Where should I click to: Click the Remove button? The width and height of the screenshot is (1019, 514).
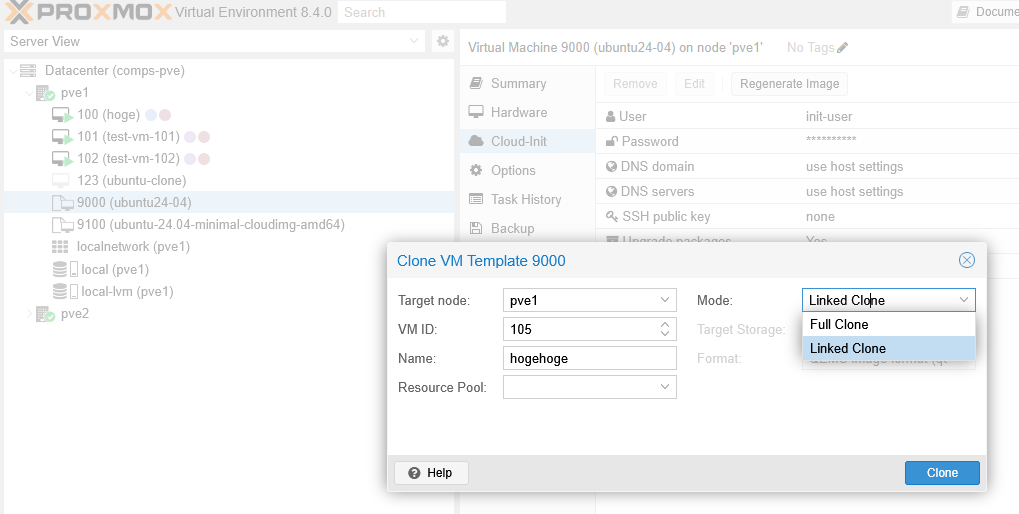tap(635, 84)
